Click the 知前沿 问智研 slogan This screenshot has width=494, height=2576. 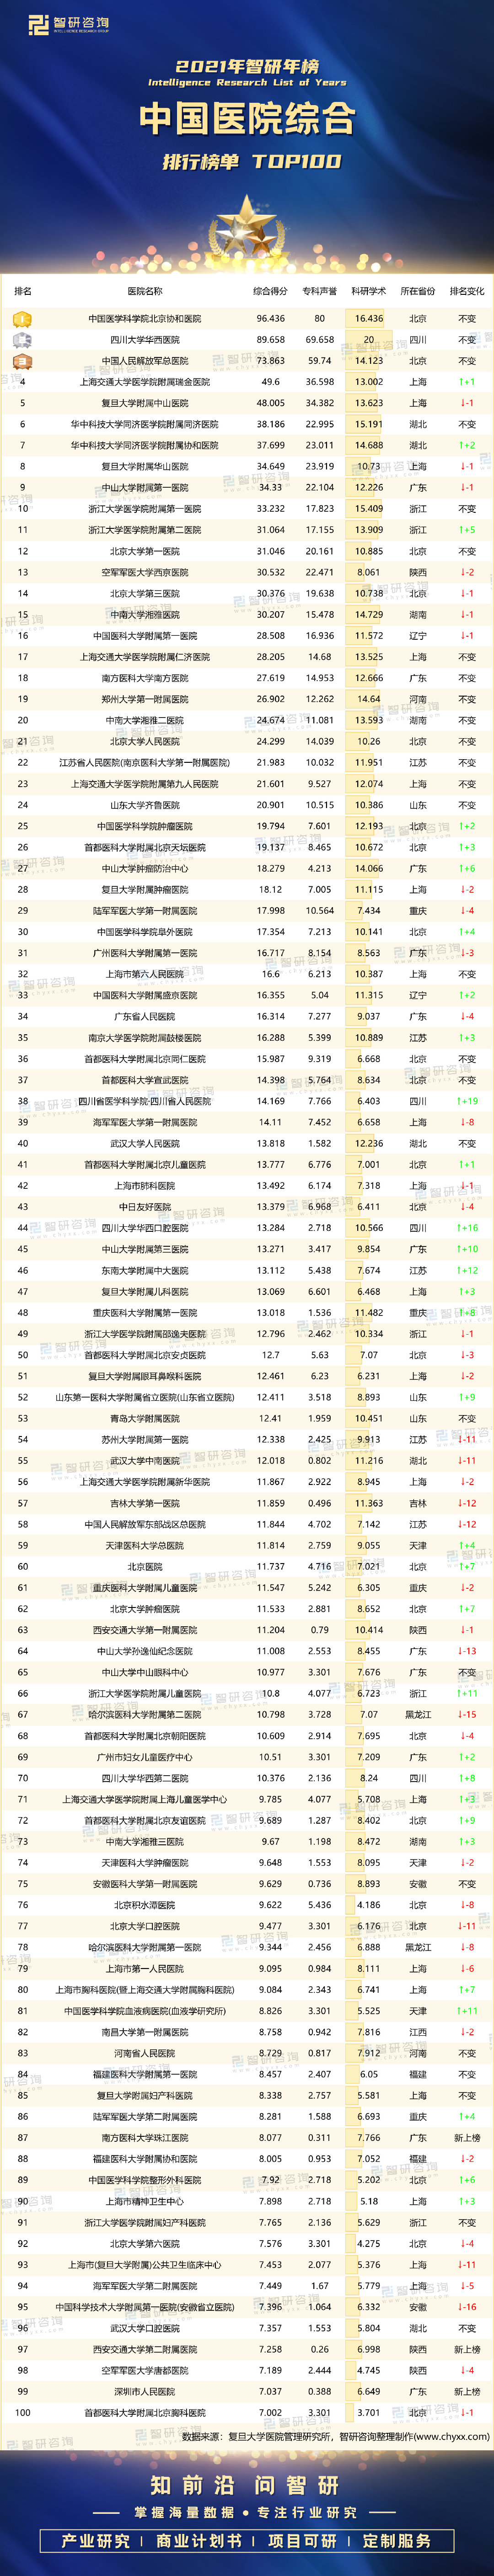coord(246,2486)
